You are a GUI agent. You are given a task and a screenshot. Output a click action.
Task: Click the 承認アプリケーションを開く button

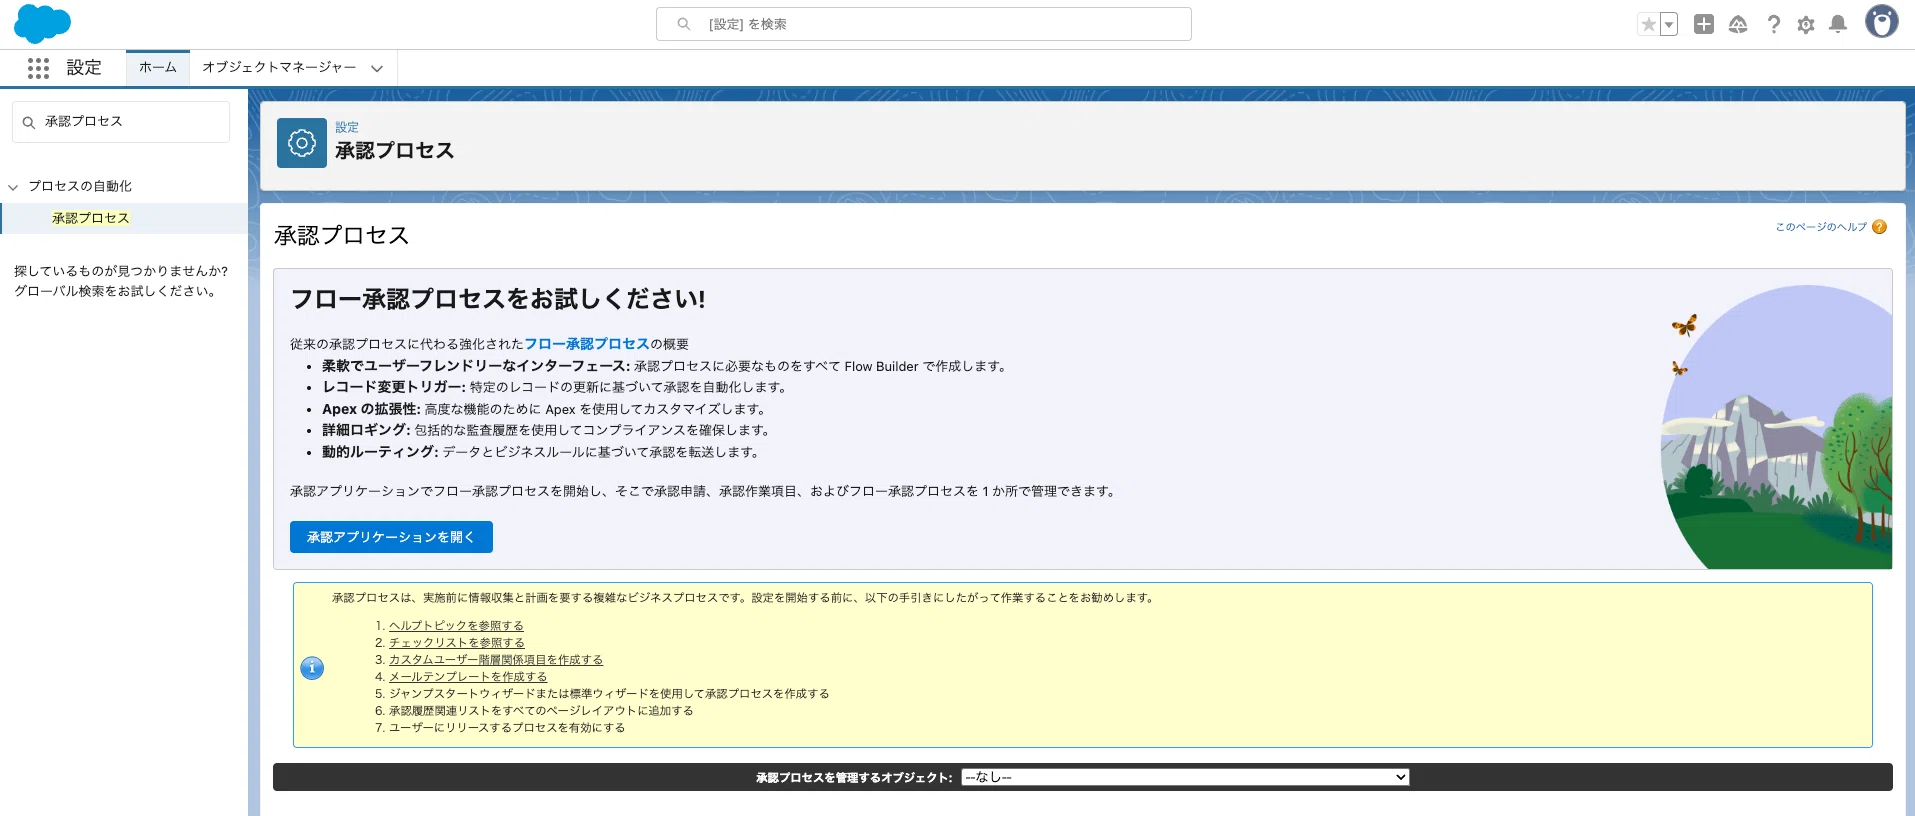tap(391, 537)
